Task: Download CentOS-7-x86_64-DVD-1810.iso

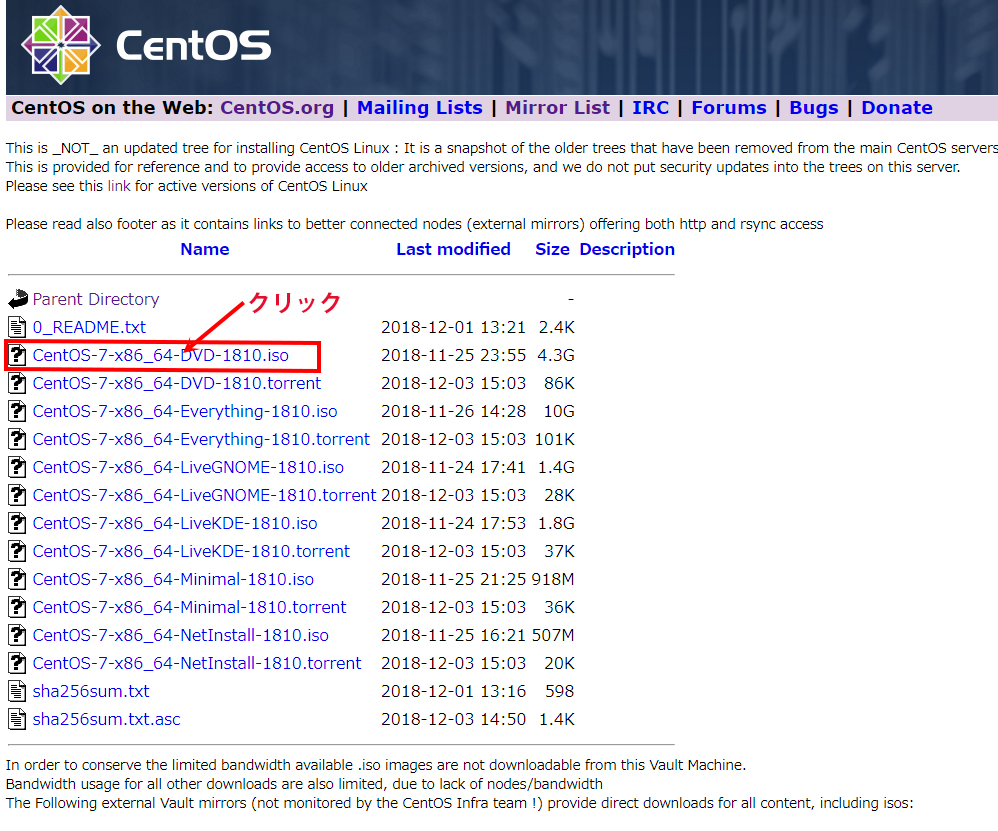Action: 160,355
